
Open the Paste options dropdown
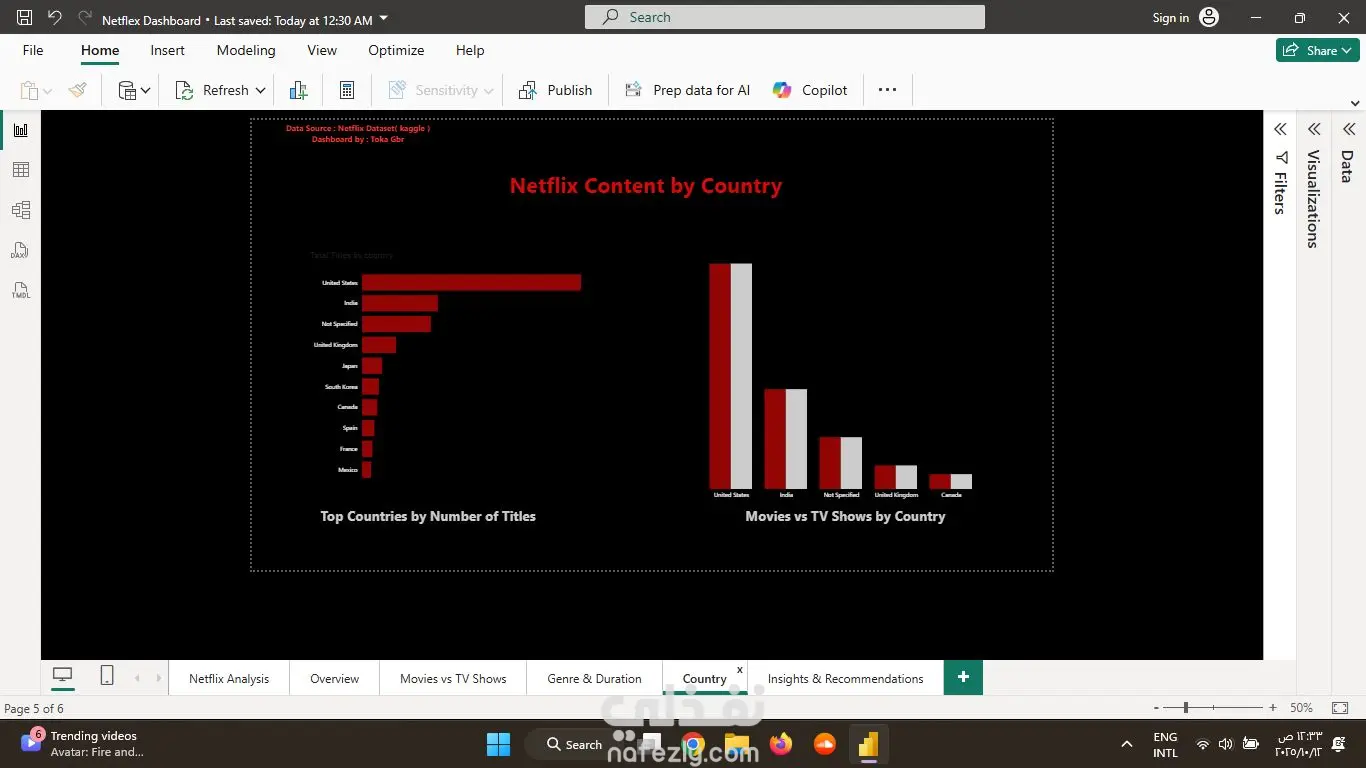(47, 91)
